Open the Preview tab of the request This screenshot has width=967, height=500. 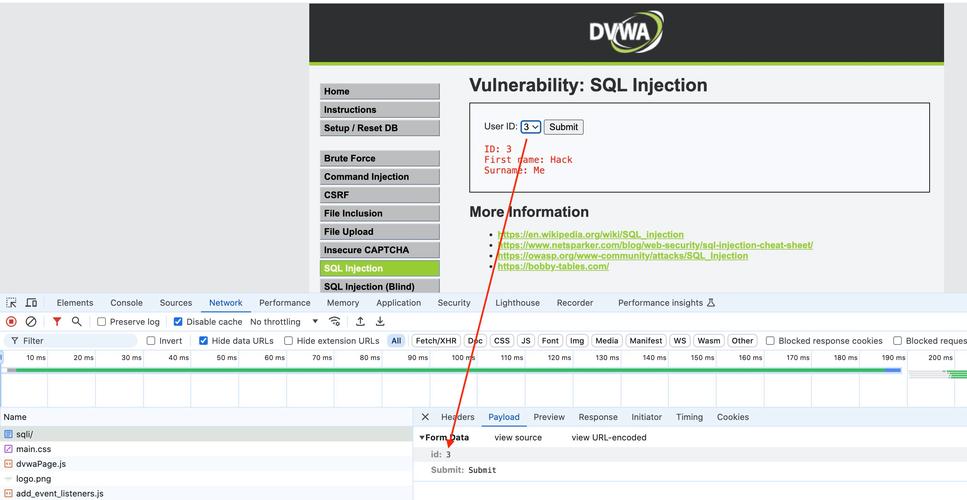pyautogui.click(x=549, y=417)
